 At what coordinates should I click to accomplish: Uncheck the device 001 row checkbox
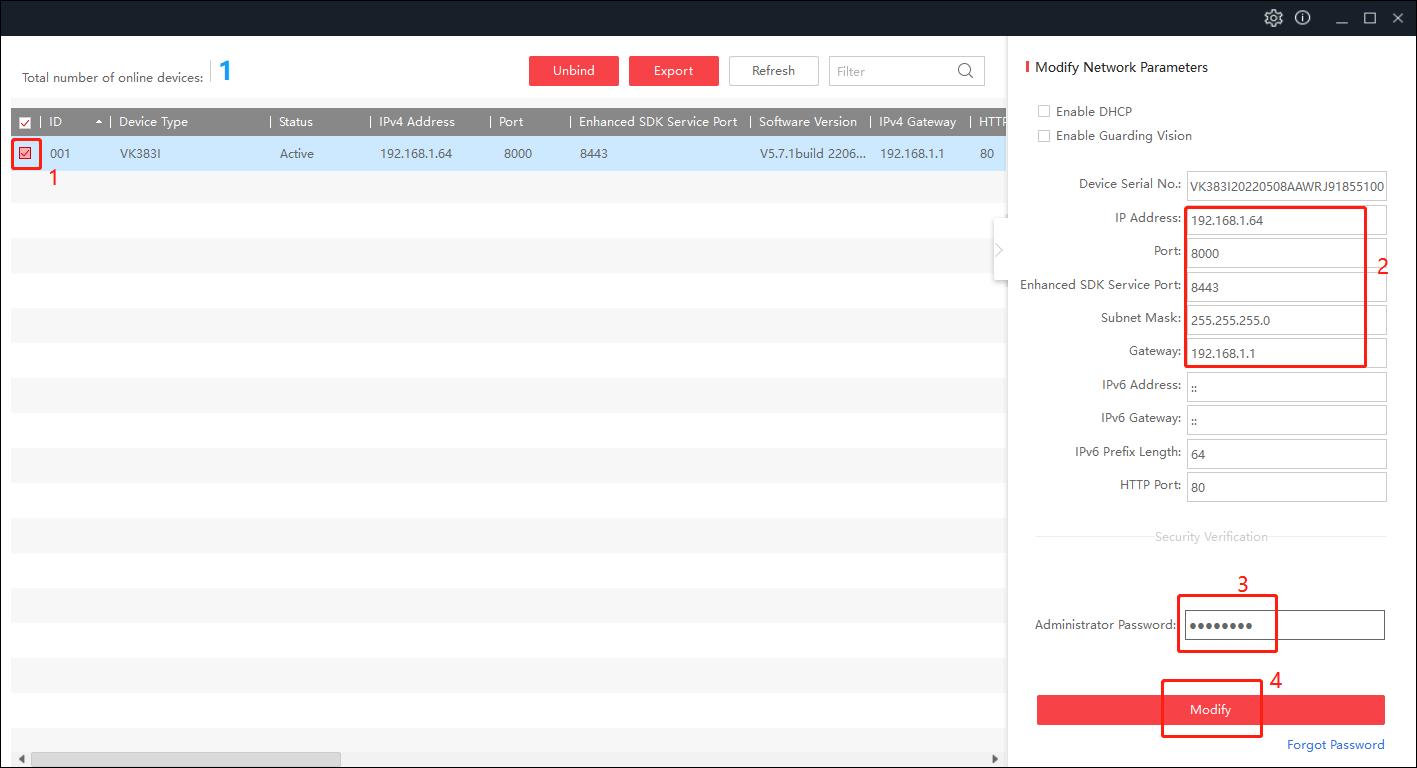pos(25,153)
